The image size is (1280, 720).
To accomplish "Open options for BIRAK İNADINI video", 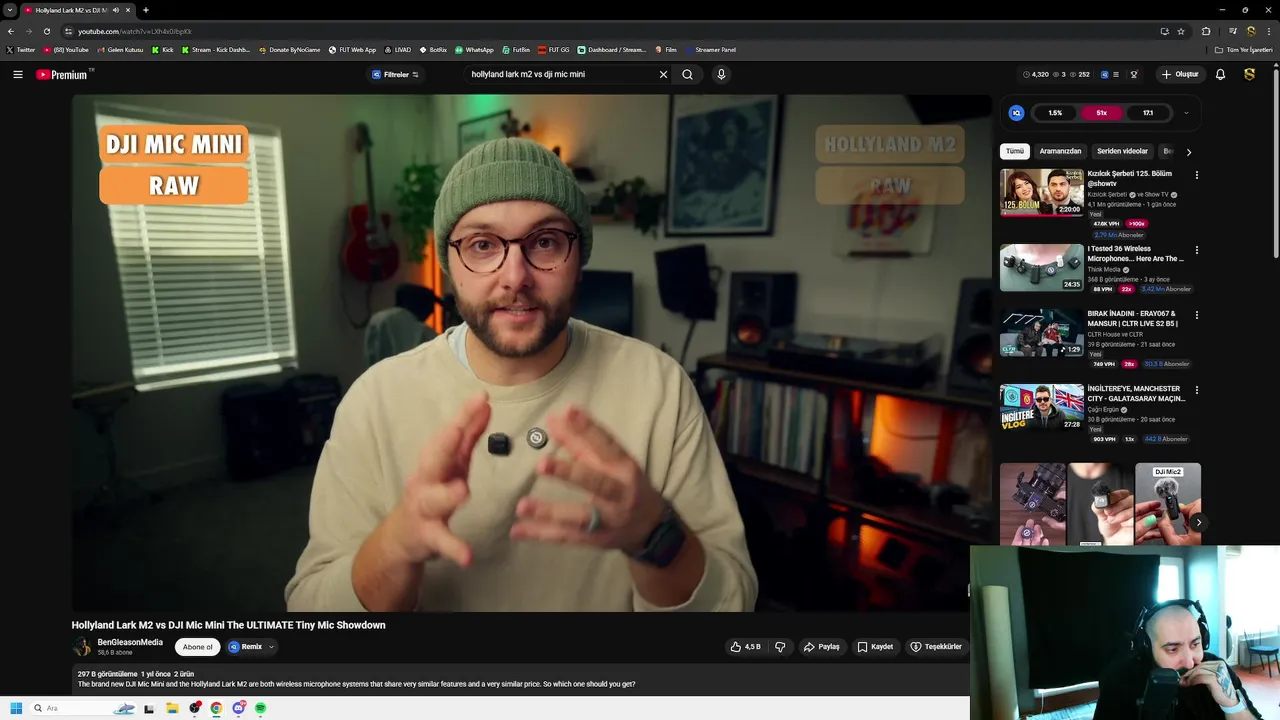I will pyautogui.click(x=1196, y=315).
